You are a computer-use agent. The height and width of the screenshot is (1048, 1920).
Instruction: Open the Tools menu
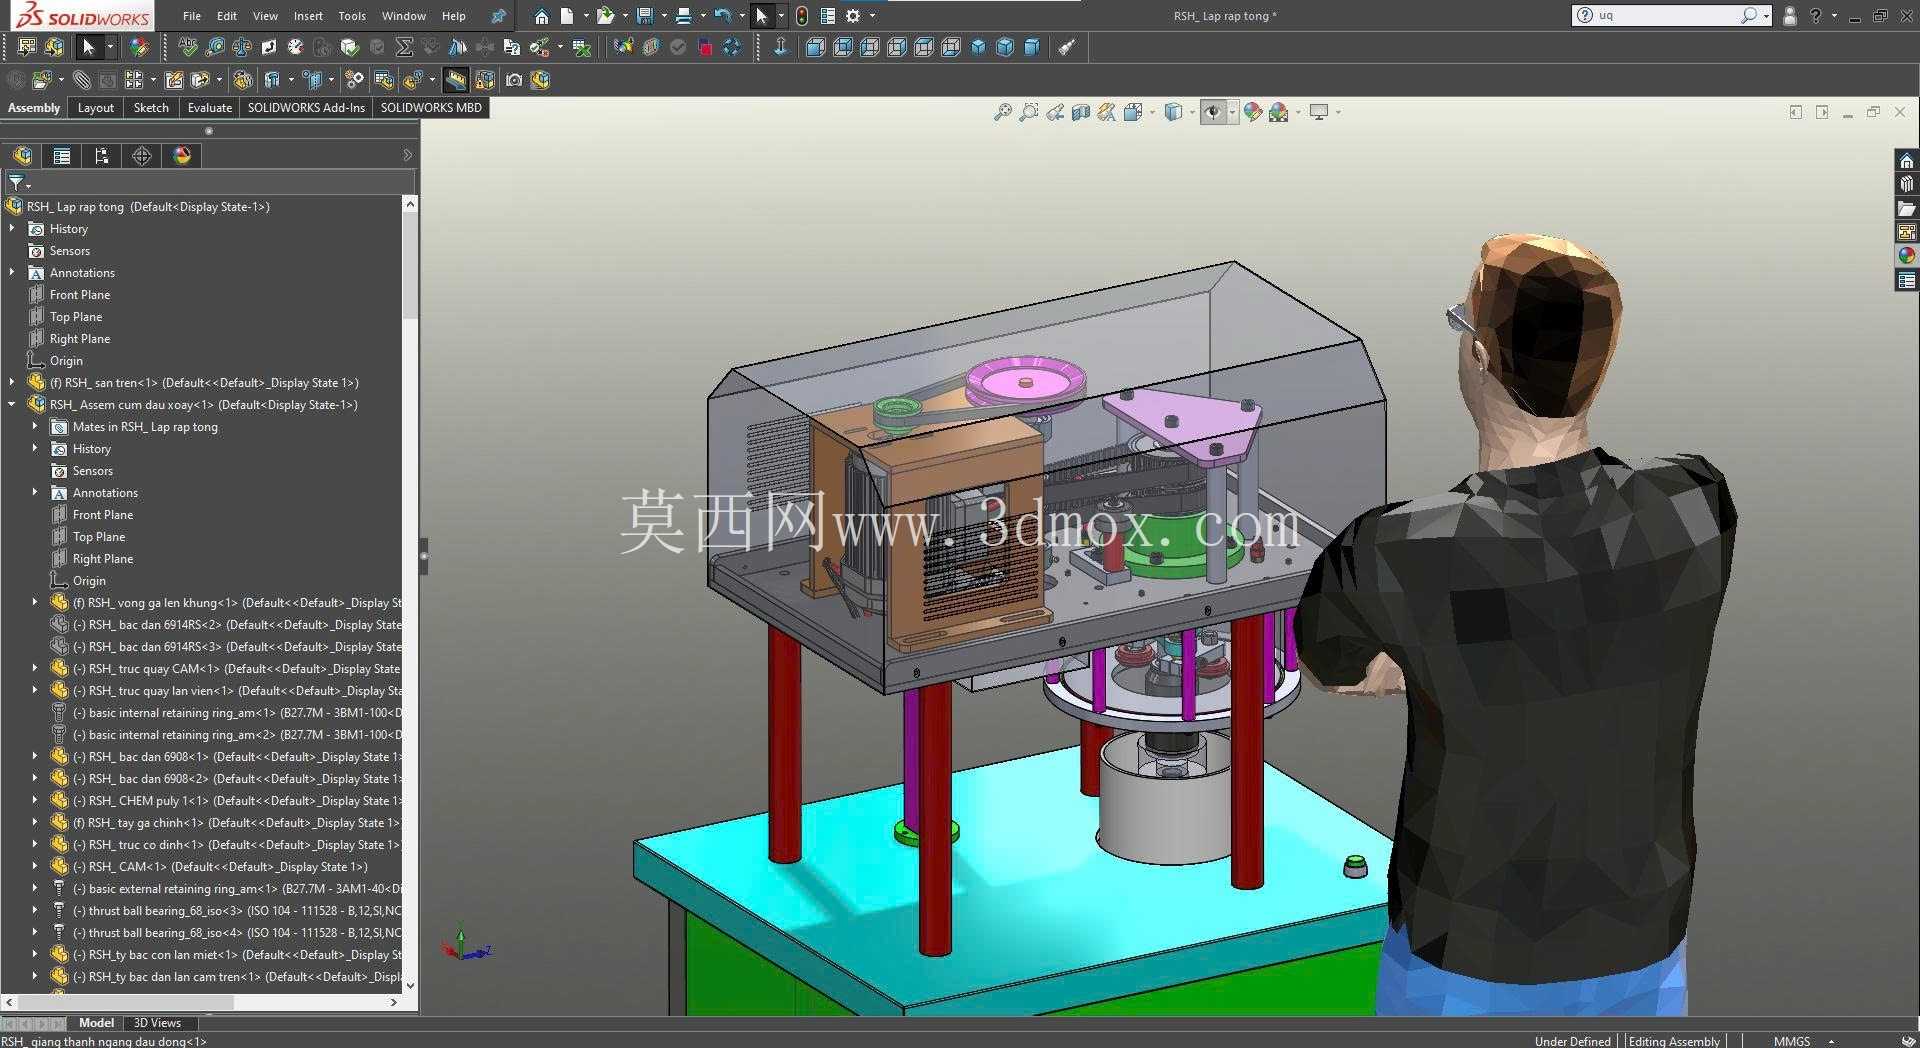click(352, 16)
